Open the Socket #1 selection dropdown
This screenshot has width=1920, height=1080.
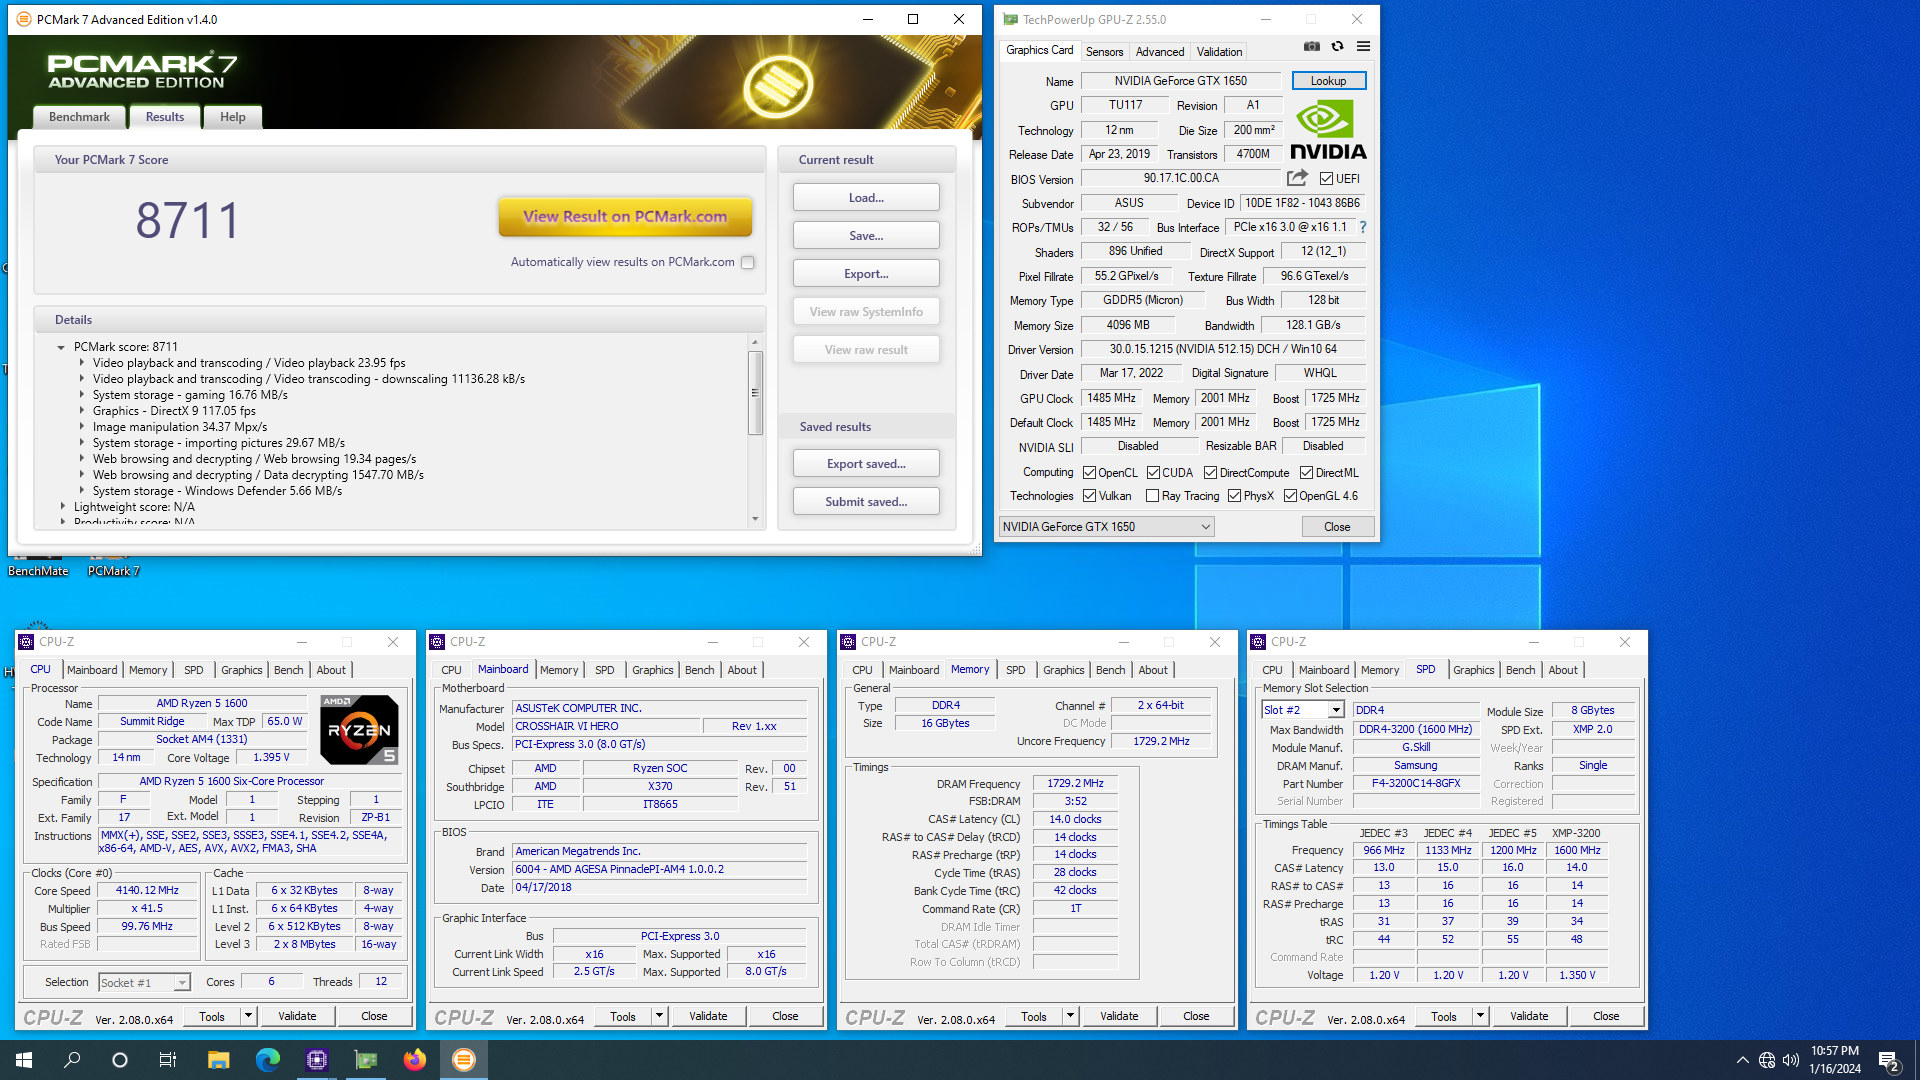point(144,983)
